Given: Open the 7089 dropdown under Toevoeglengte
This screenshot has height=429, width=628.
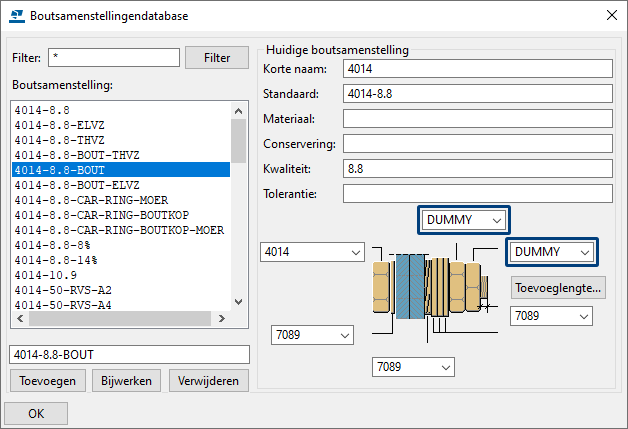Looking at the screenshot, I should click(x=551, y=316).
